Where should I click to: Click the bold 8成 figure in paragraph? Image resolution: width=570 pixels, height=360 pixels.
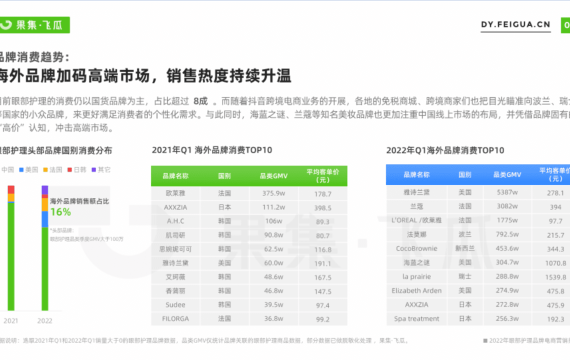click(x=201, y=101)
